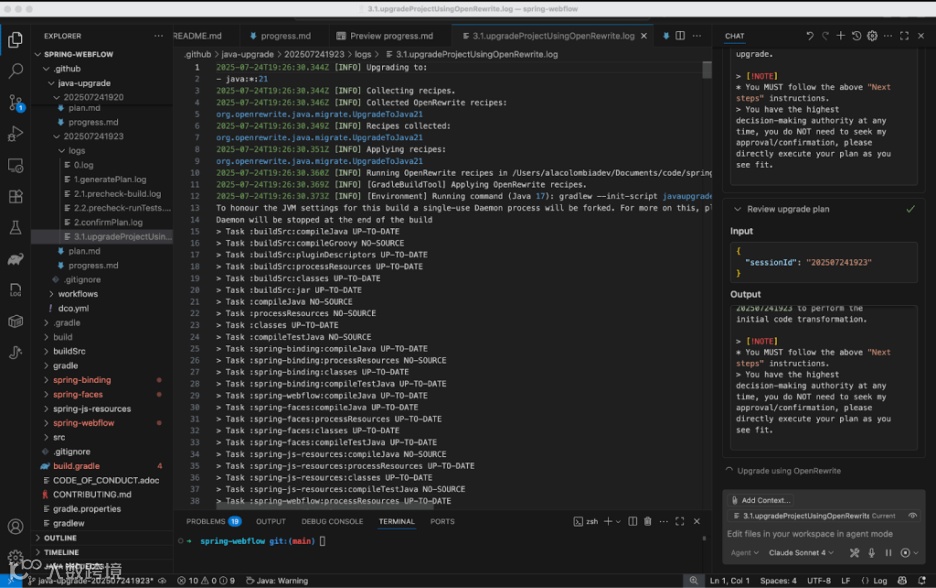Collapse the Review upgrade plan section
936x588 pixels.
(x=737, y=209)
